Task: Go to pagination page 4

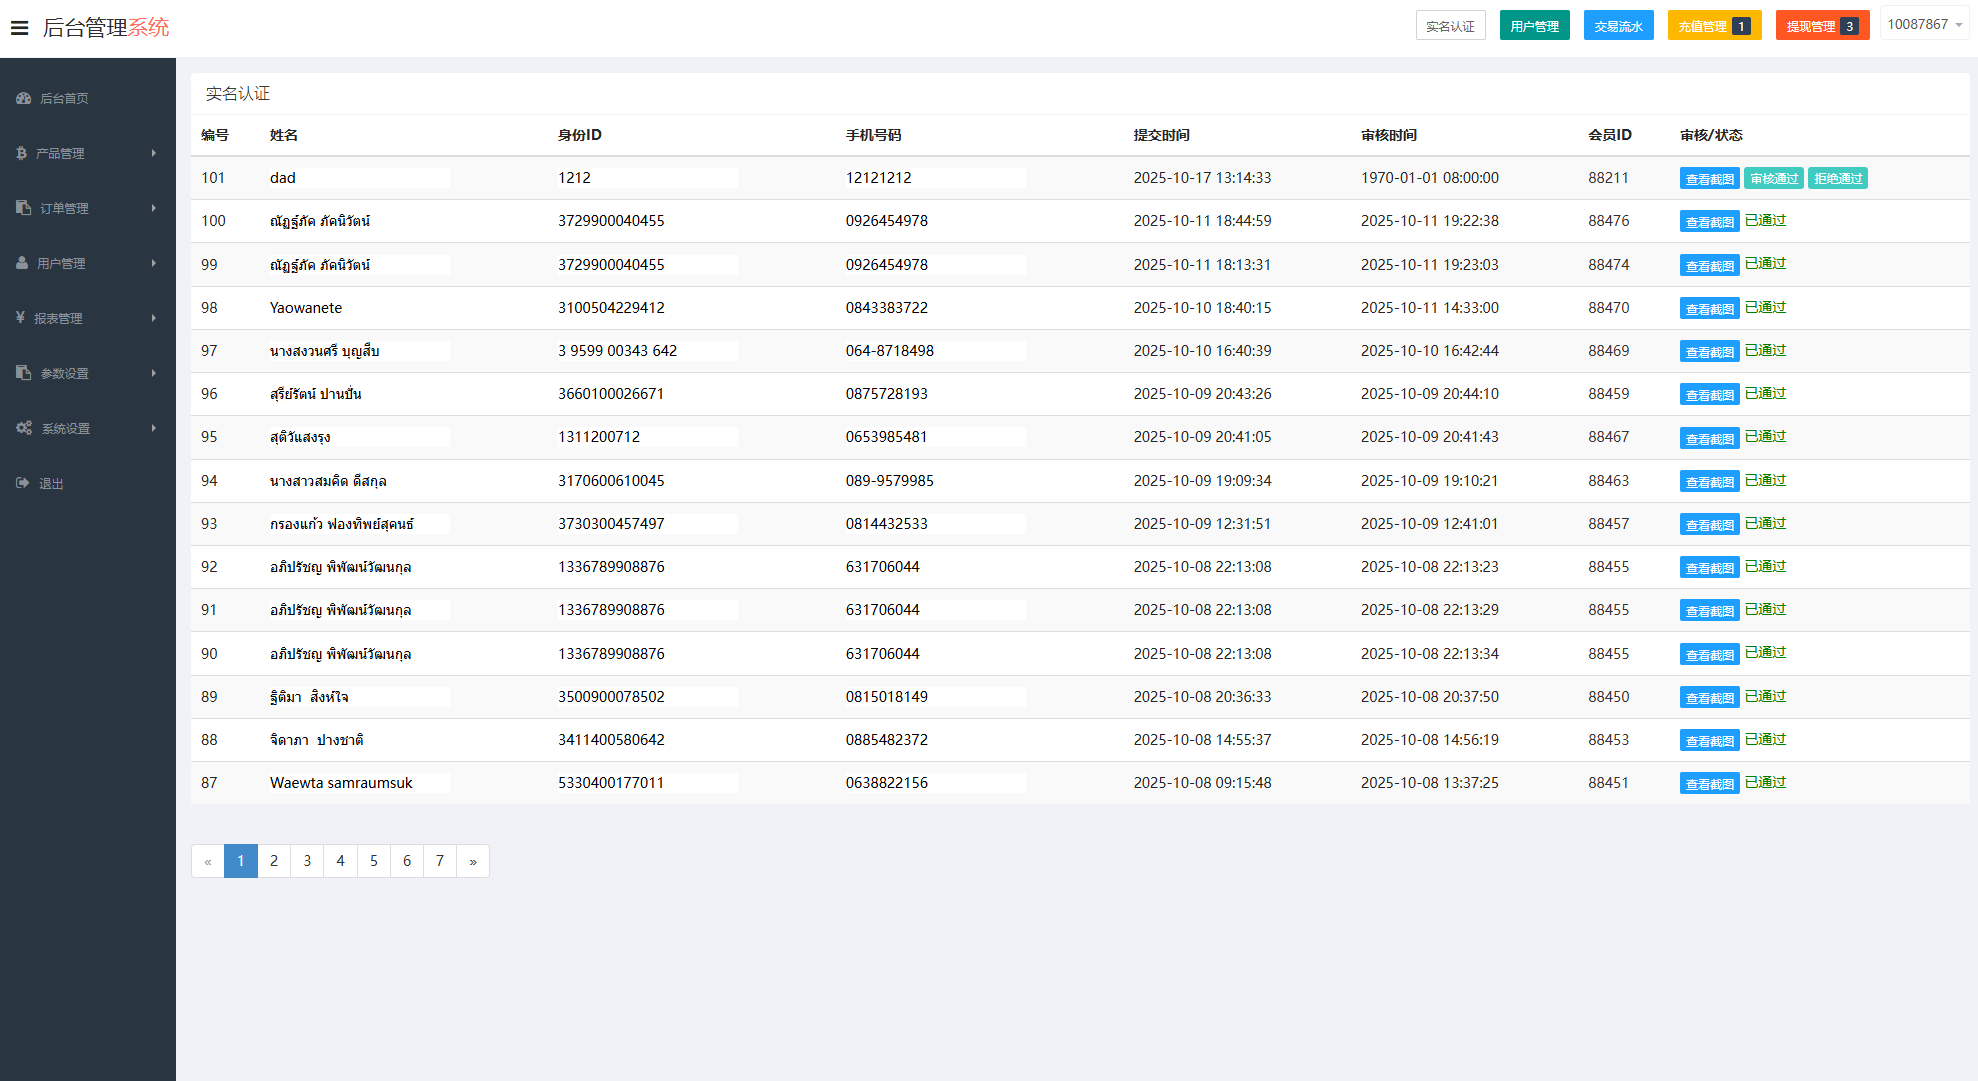Action: (x=340, y=861)
